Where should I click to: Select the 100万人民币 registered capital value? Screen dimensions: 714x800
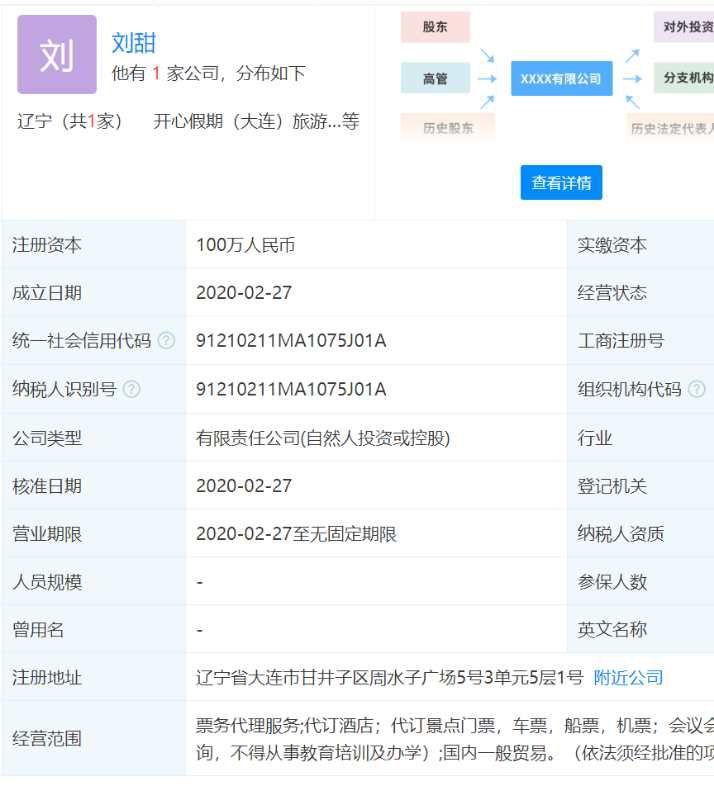pyautogui.click(x=245, y=245)
